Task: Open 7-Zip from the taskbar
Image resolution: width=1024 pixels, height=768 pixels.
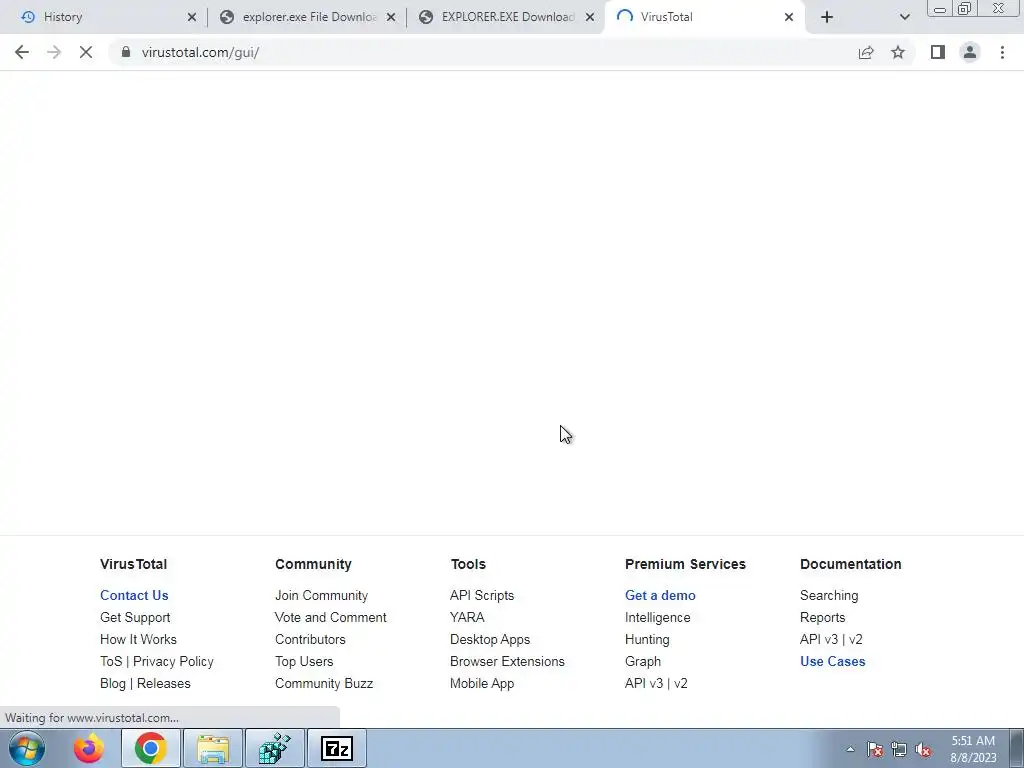Action: click(x=337, y=748)
